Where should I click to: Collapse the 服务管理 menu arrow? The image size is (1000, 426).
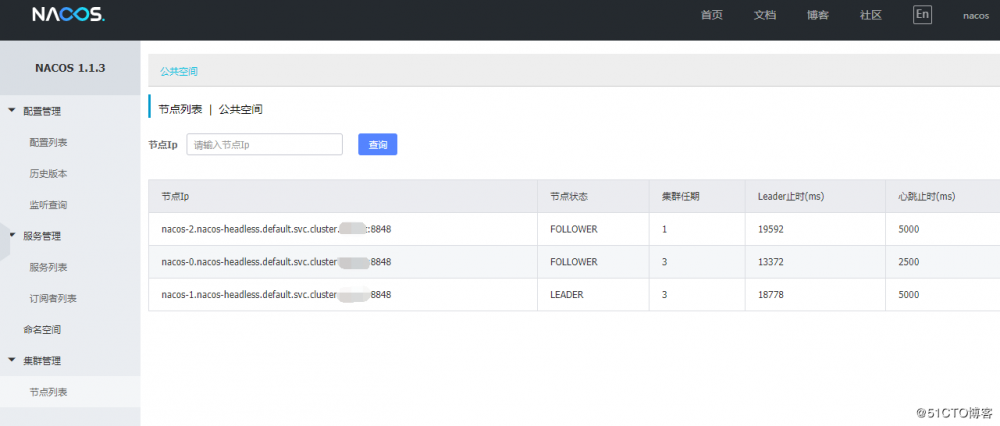(x=12, y=236)
